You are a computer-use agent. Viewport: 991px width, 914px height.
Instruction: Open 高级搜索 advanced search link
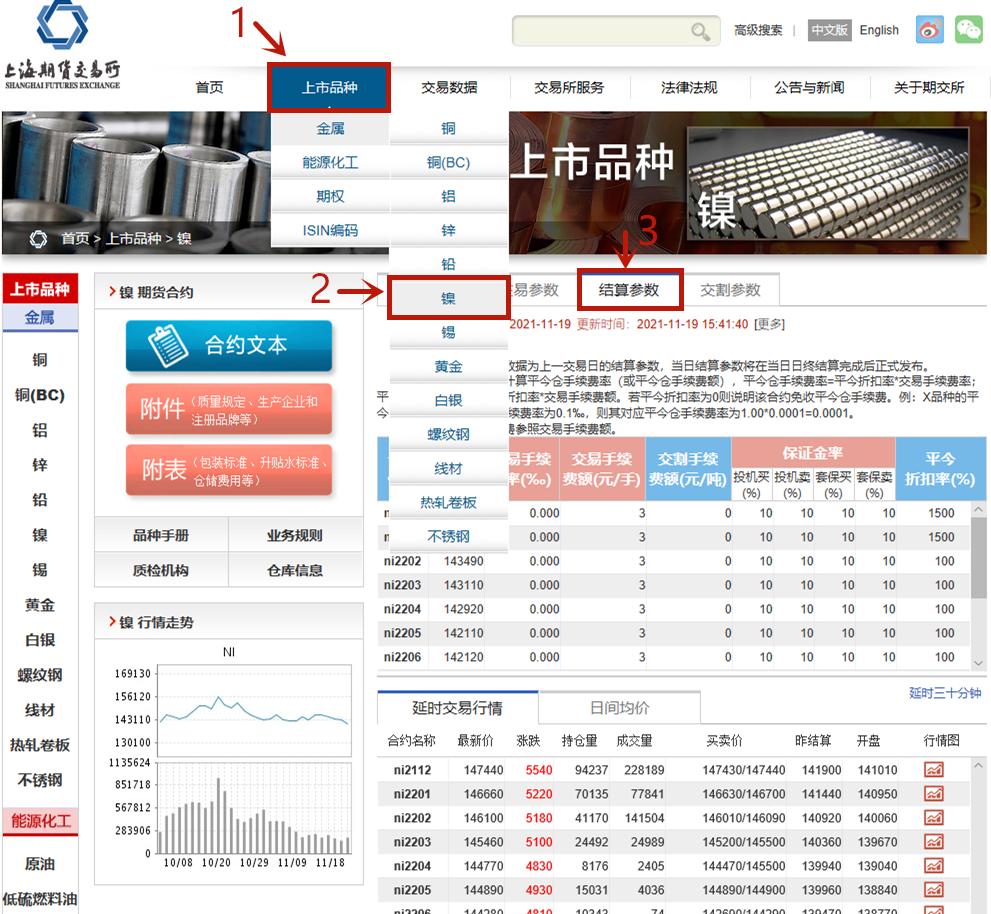point(758,30)
